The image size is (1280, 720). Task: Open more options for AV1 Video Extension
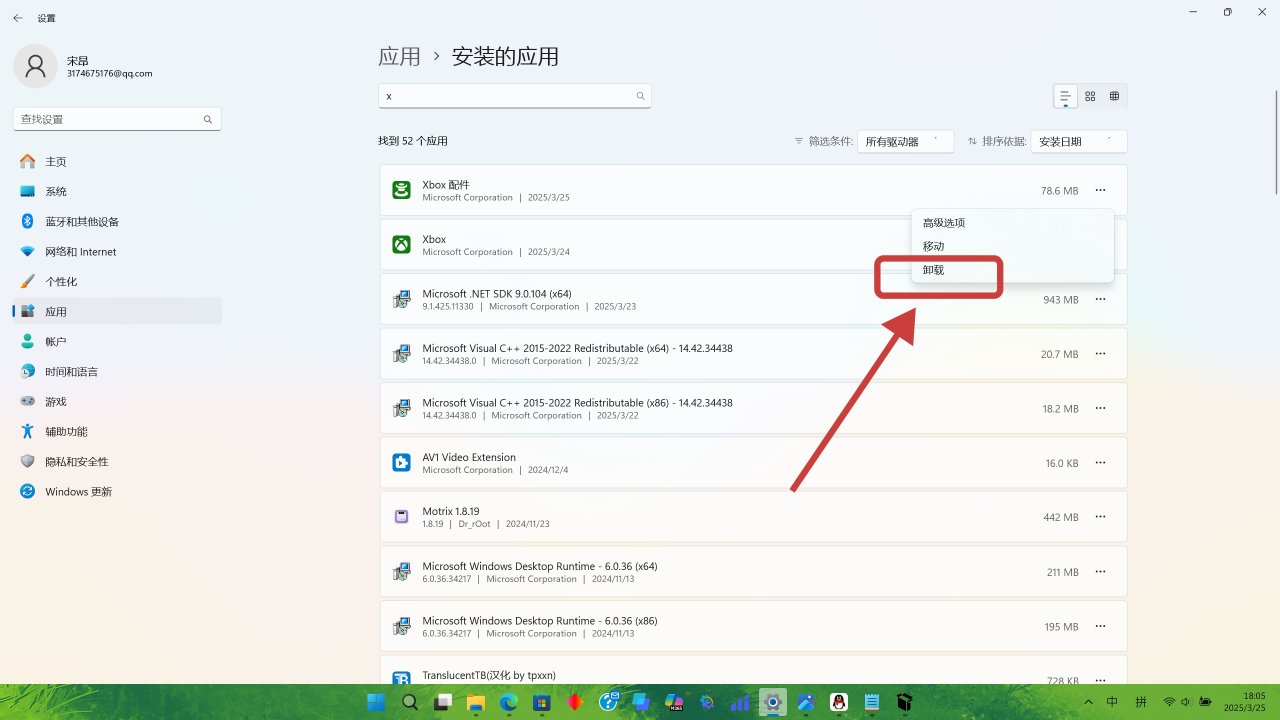1100,463
